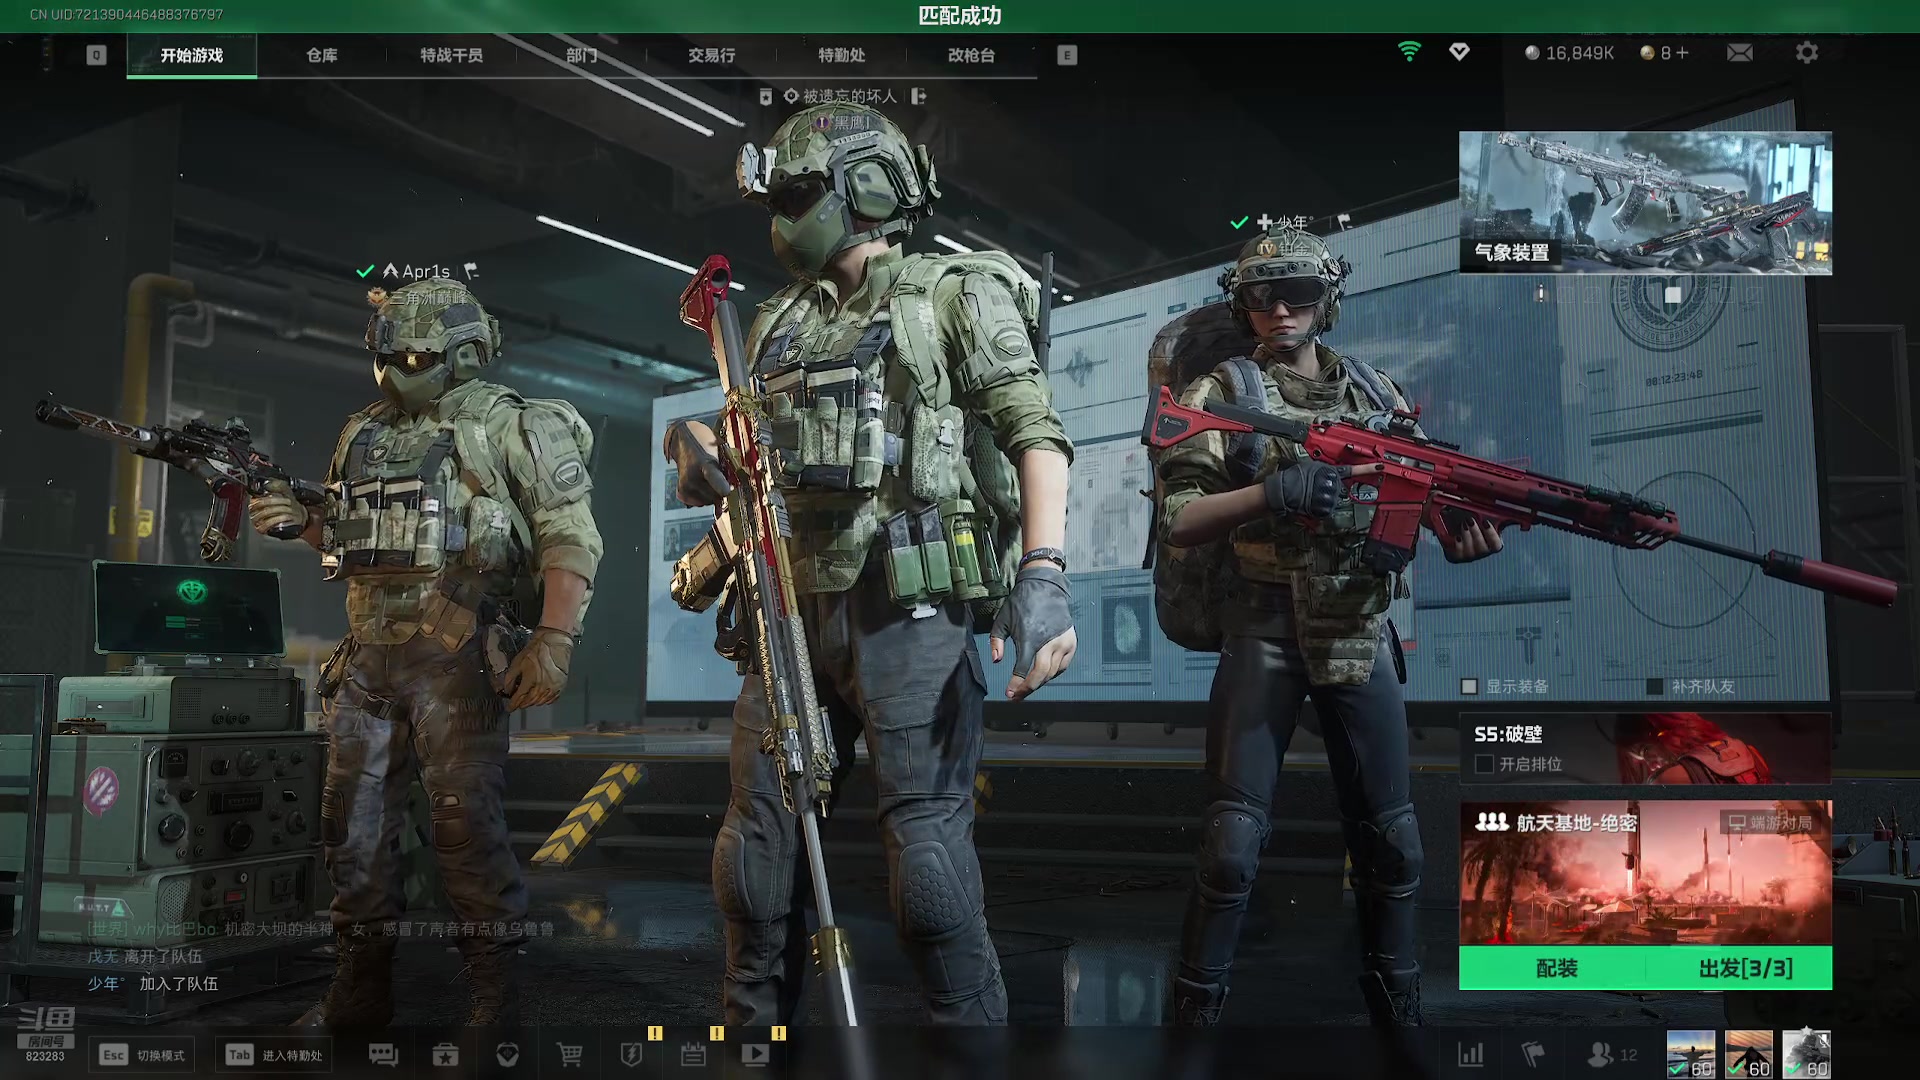Open the friends list showing 12
The height and width of the screenshot is (1080, 1920).
pyautogui.click(x=1612, y=1054)
